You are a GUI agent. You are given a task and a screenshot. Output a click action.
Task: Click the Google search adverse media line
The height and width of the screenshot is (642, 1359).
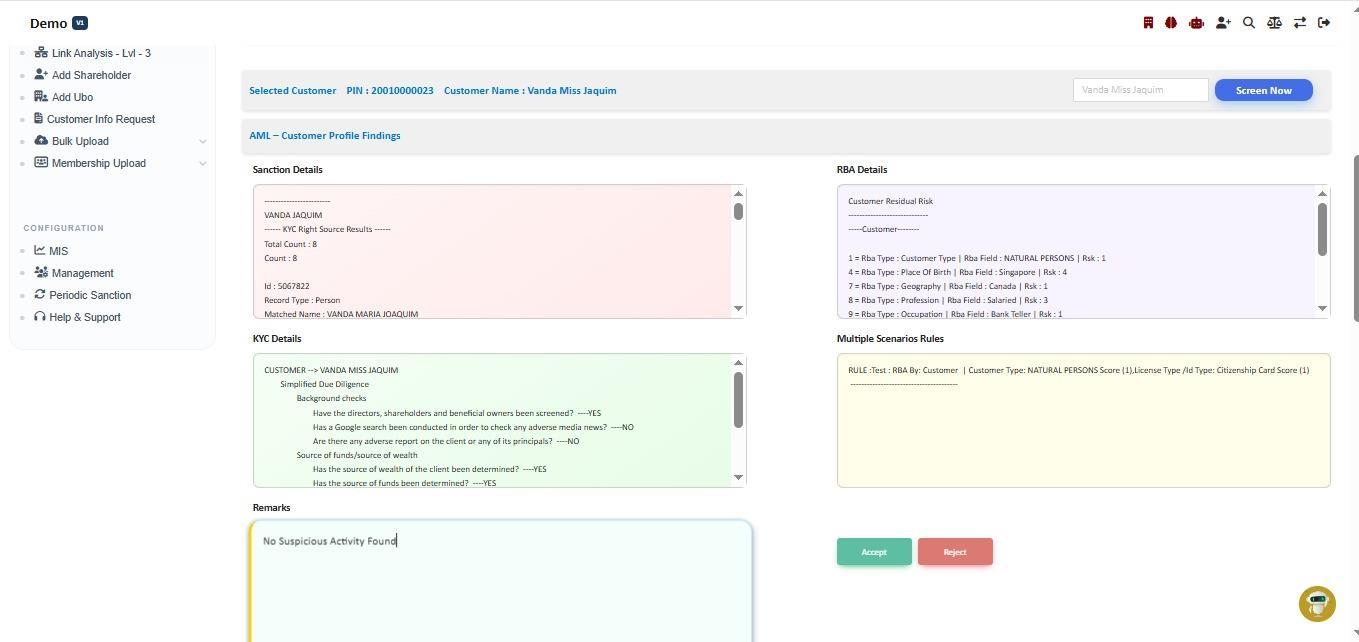473,427
